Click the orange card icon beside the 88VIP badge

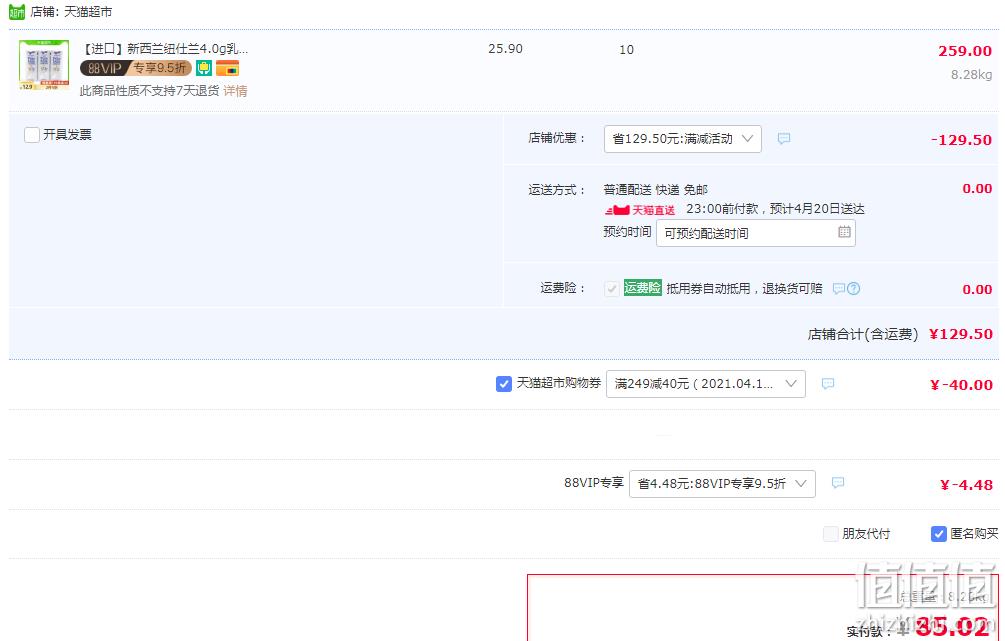click(x=228, y=68)
